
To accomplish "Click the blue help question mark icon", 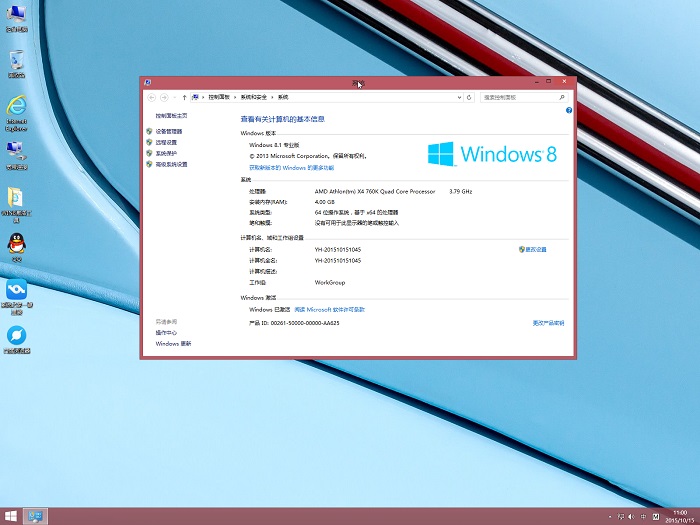I will [x=569, y=111].
